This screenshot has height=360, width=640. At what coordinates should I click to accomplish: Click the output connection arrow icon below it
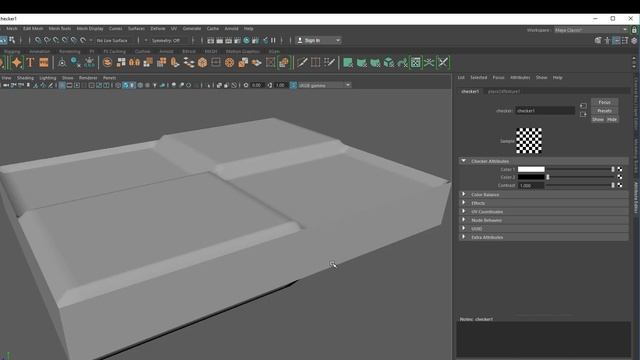click(583, 115)
